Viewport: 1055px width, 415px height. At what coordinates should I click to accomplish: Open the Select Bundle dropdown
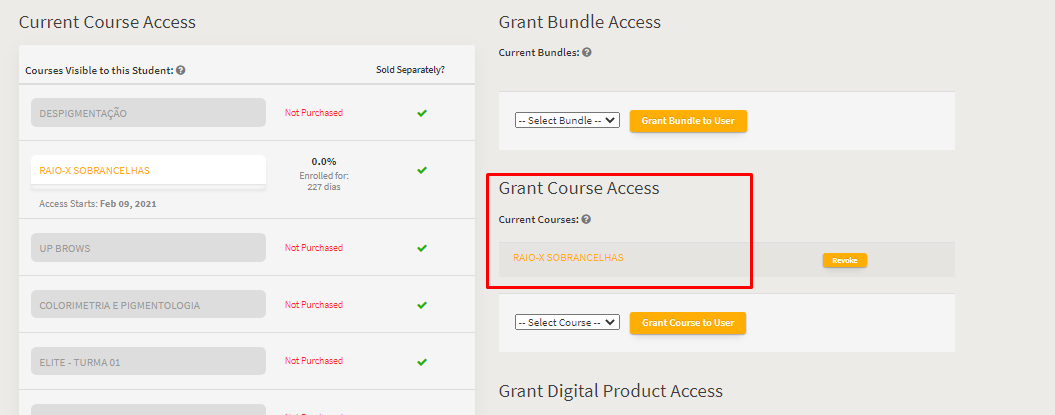coord(567,120)
